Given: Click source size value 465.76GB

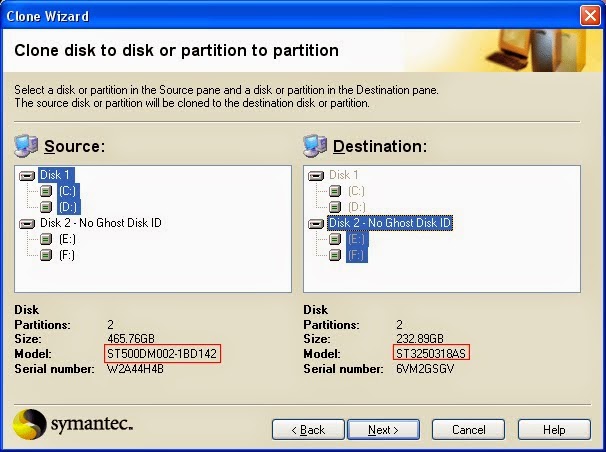Looking at the screenshot, I should click(x=131, y=339).
